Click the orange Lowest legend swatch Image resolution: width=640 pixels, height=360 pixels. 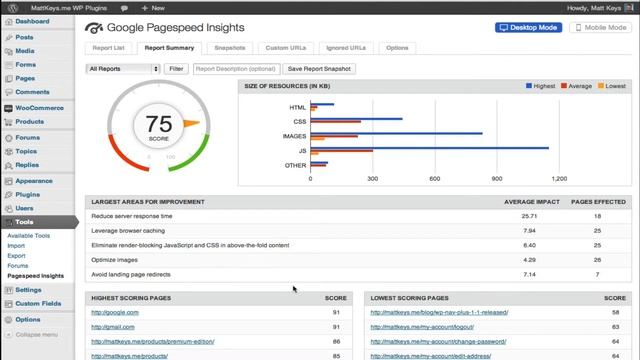(x=601, y=86)
